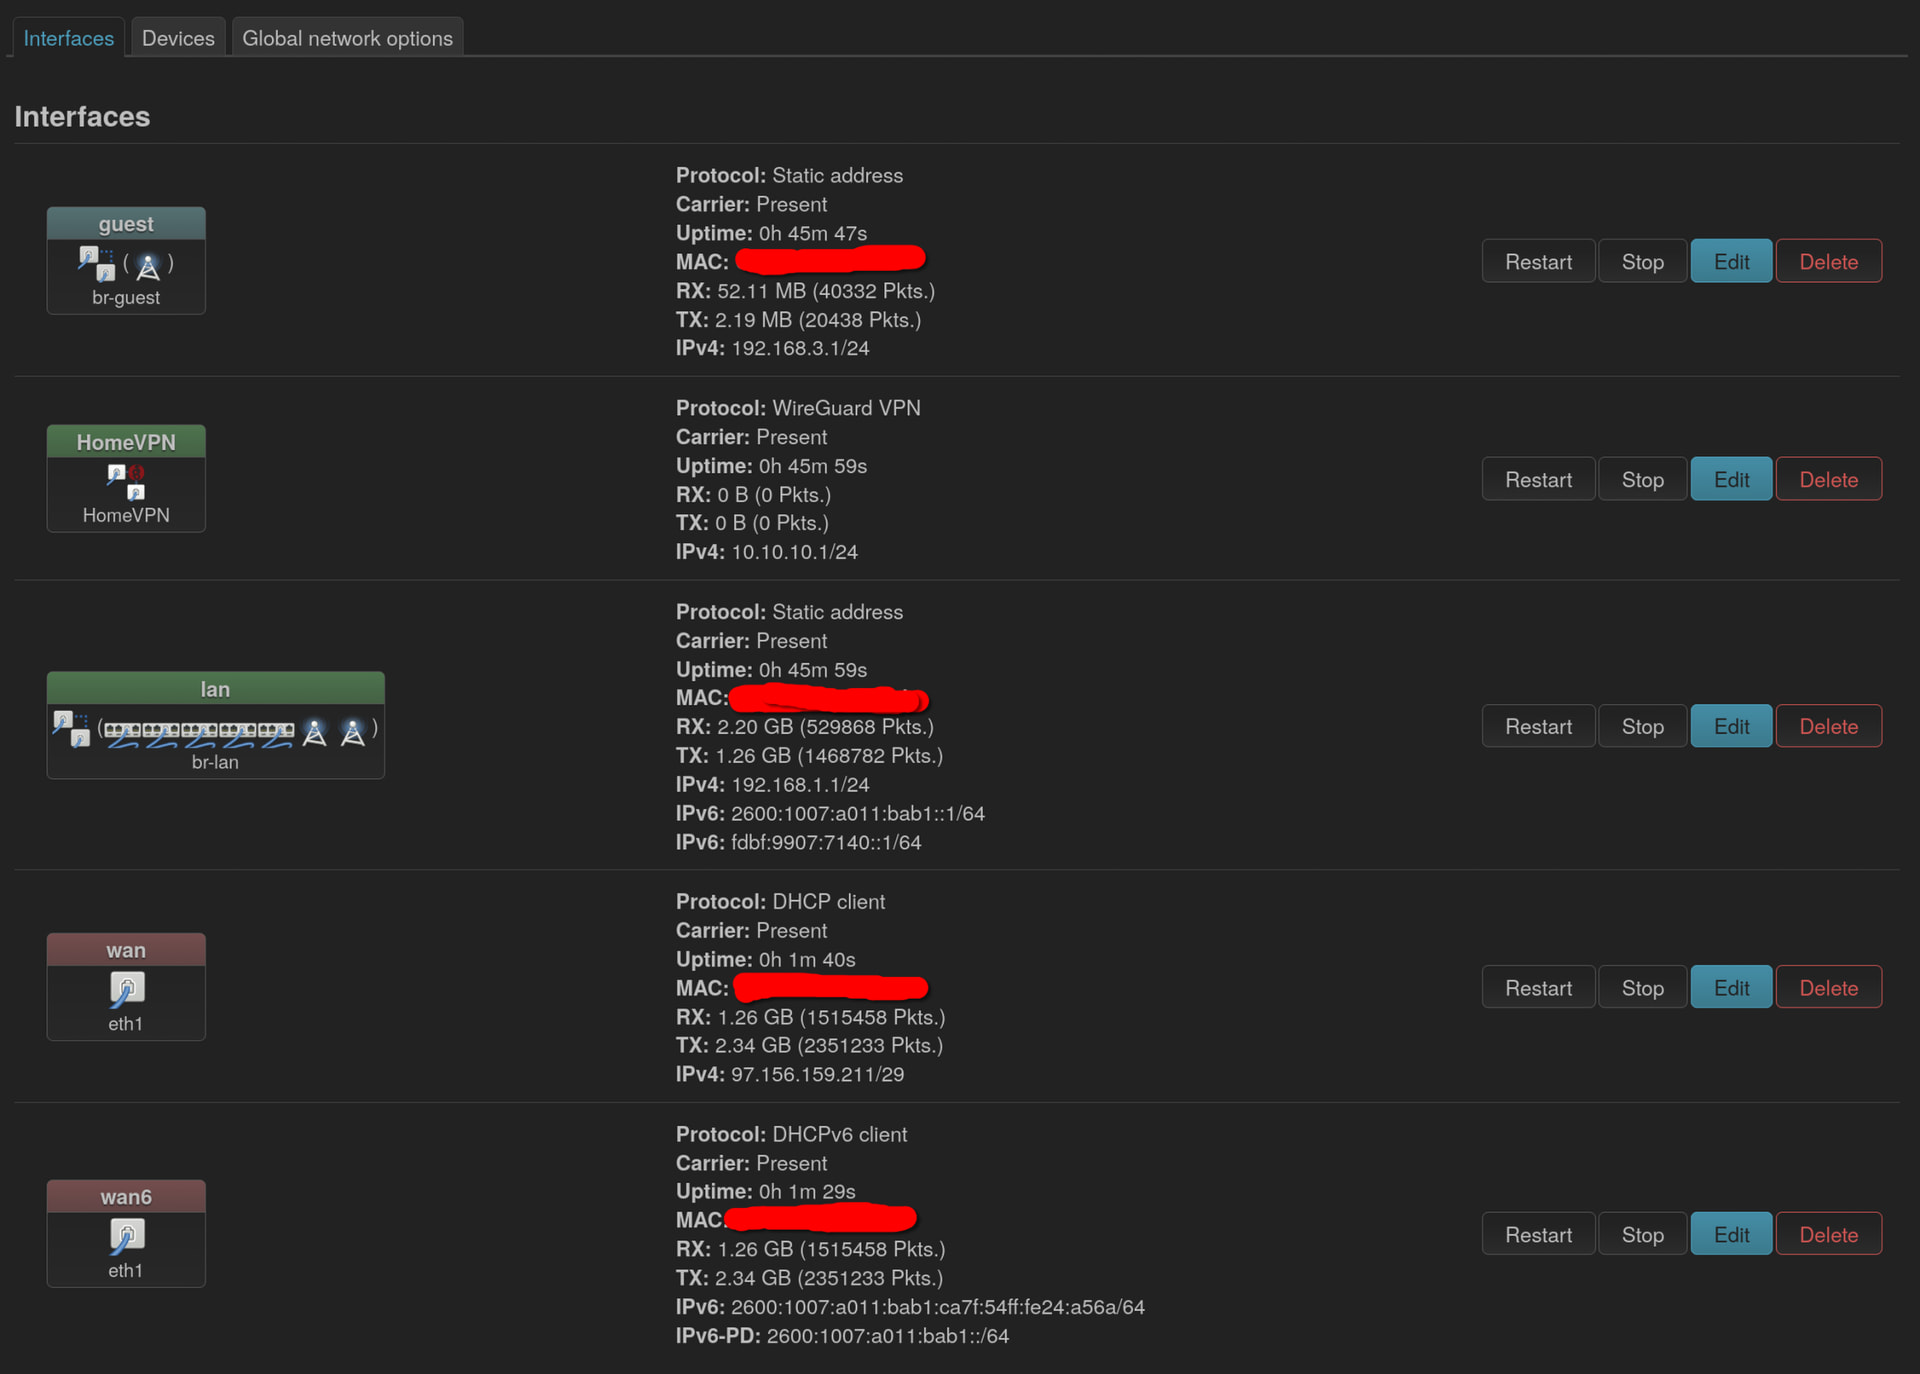This screenshot has width=1920, height=1374.
Task: Restart the wan interface
Action: pos(1537,987)
